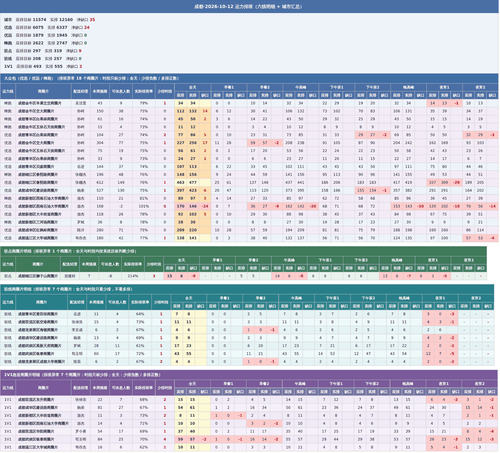
Task: Click the red -20 gap cell
Action: coord(312,206)
